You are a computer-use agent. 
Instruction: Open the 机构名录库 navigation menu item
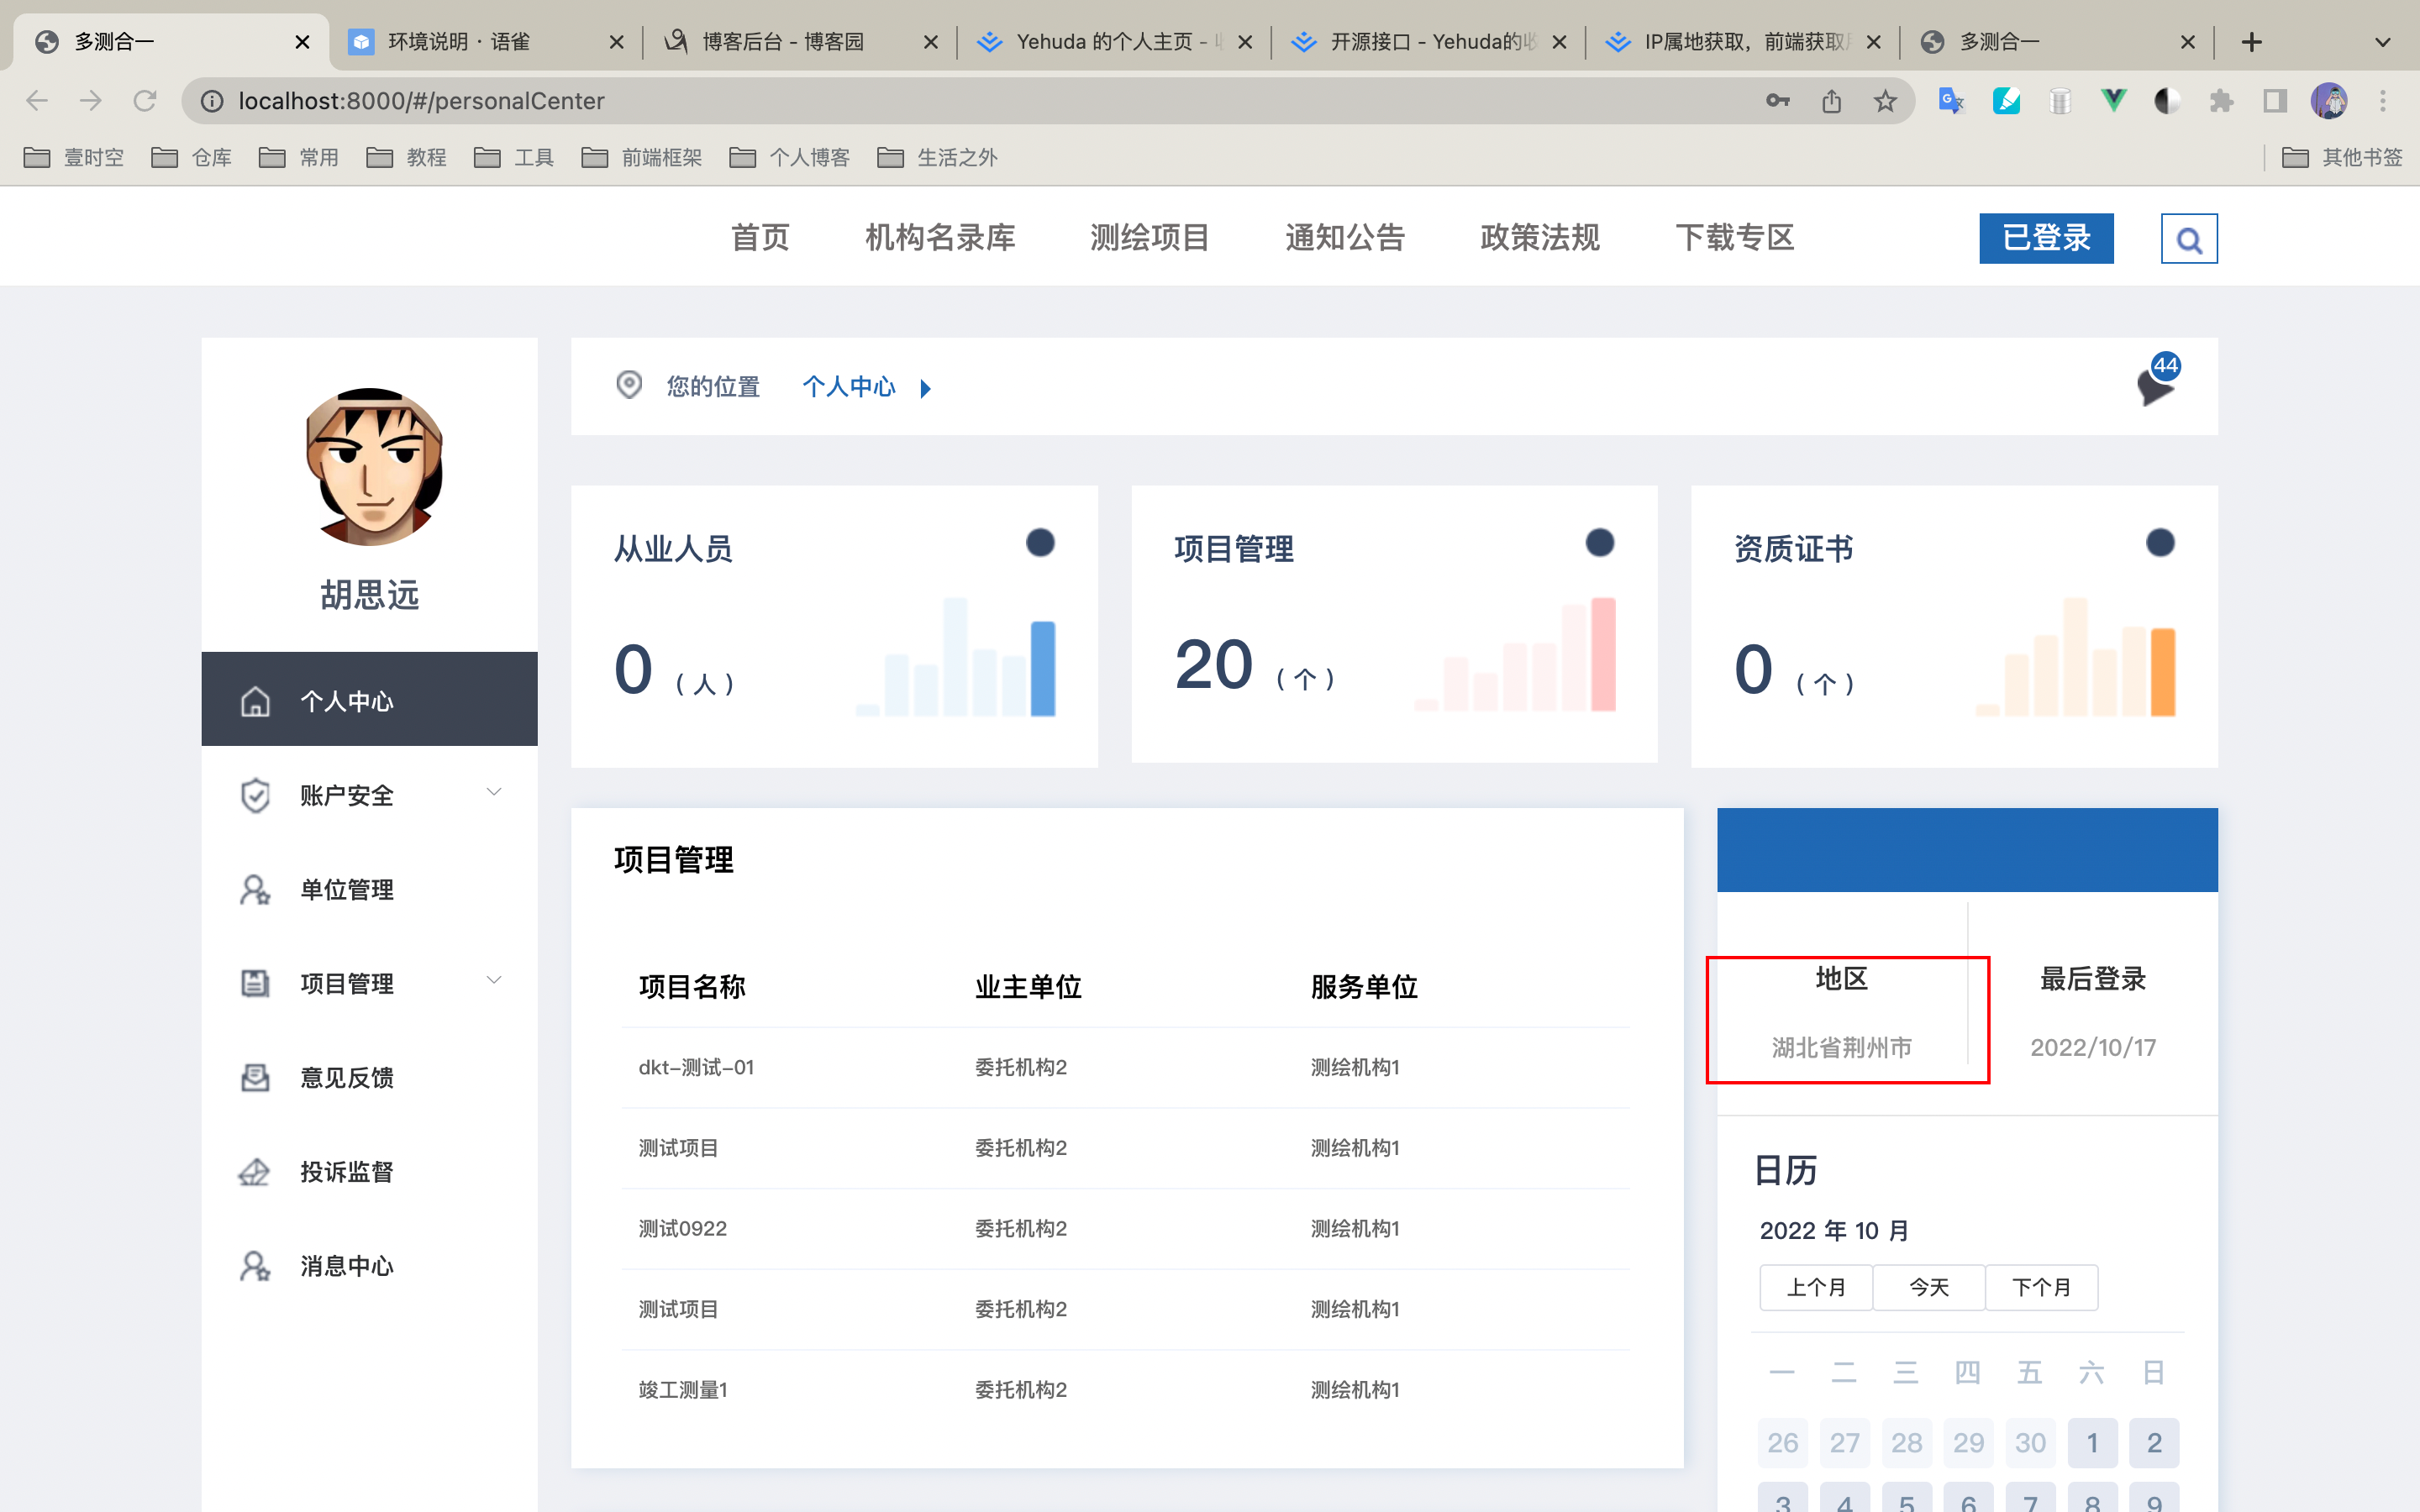tap(939, 238)
